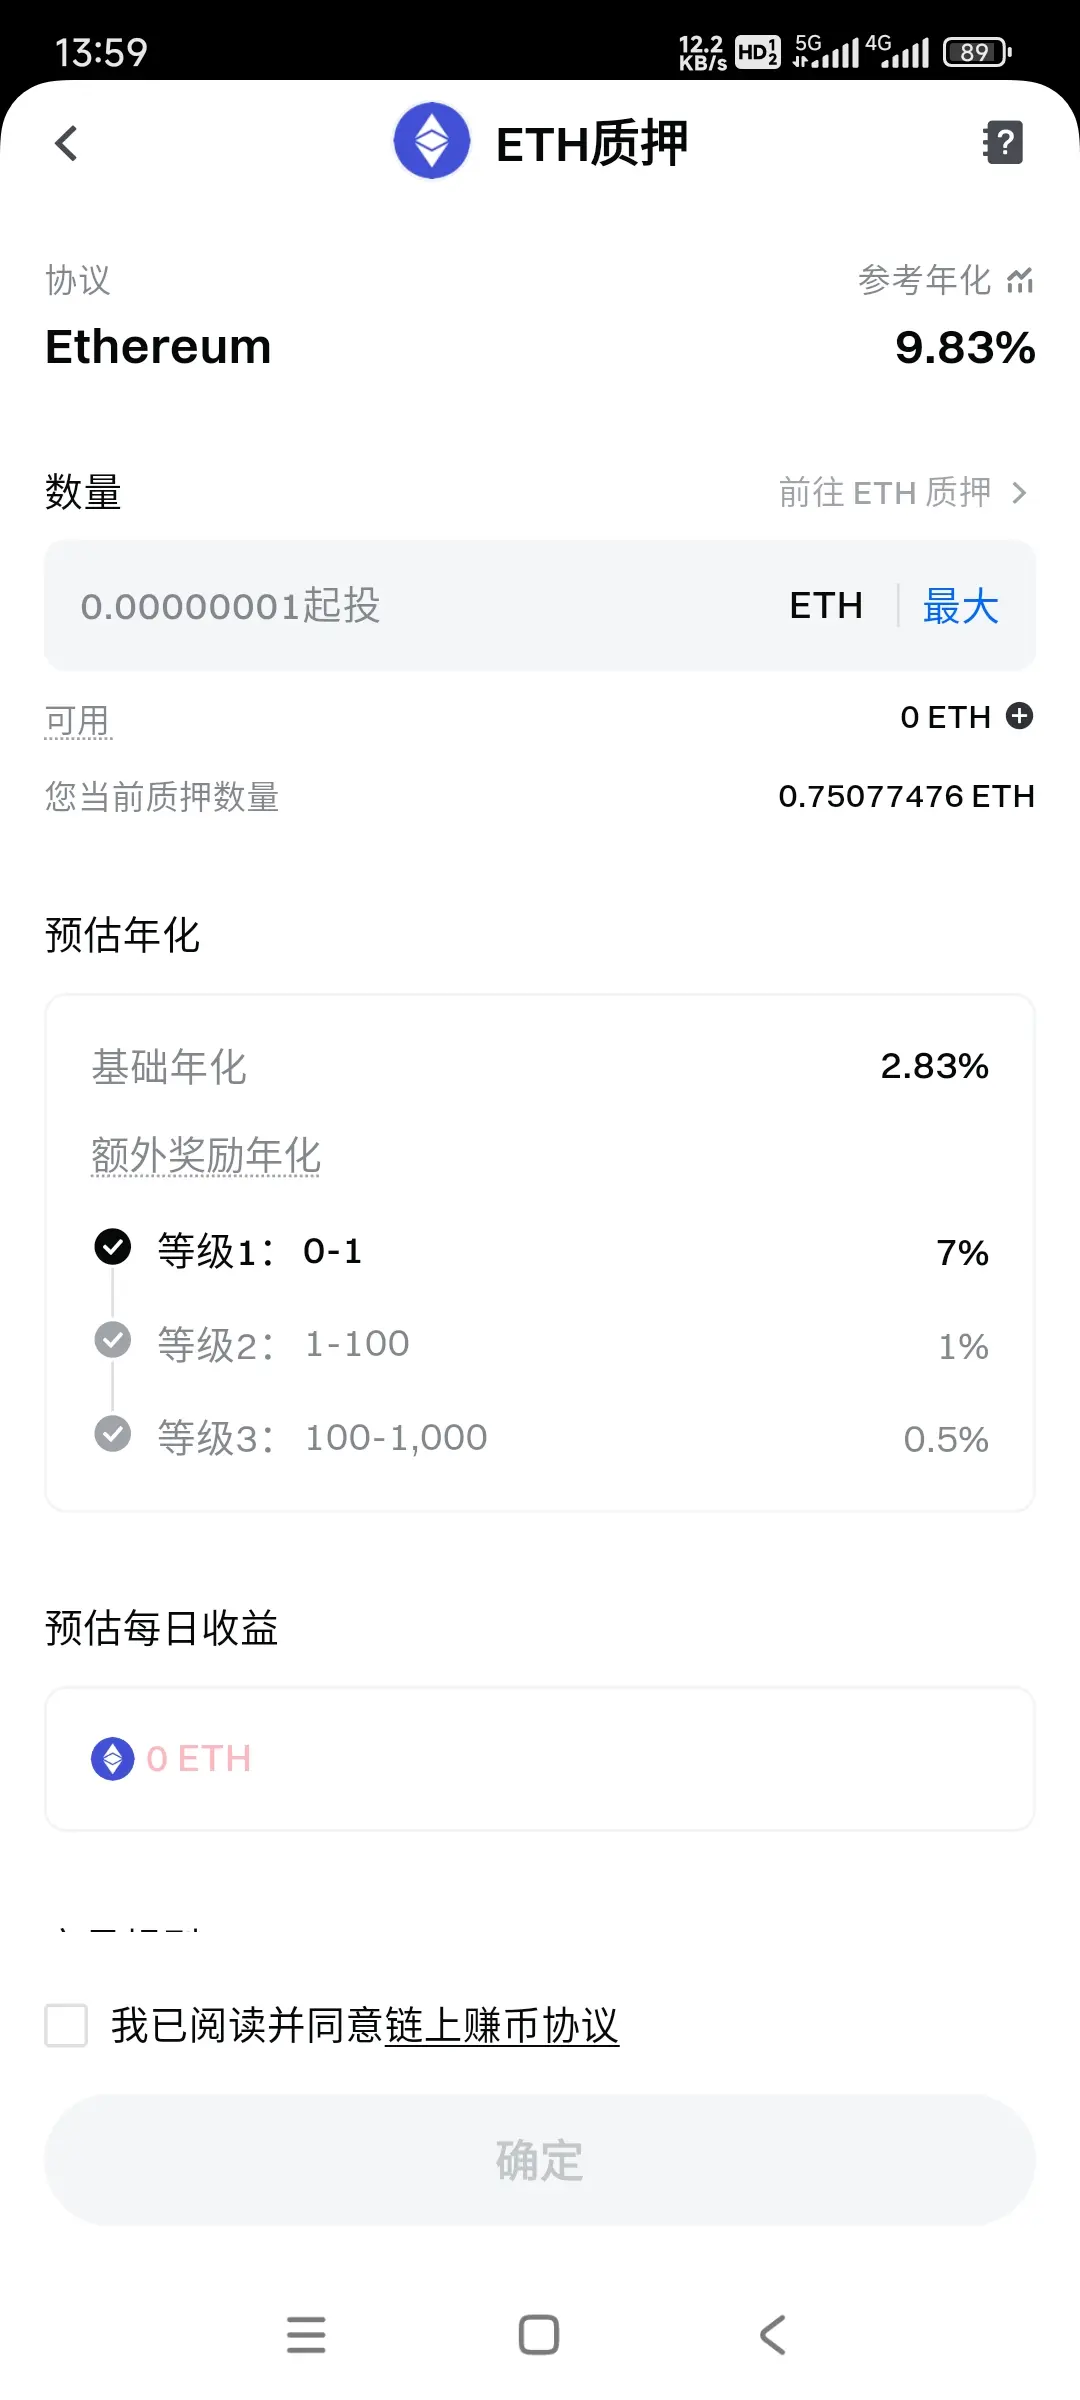
Task: Tap the back arrow in header
Action: (x=66, y=143)
